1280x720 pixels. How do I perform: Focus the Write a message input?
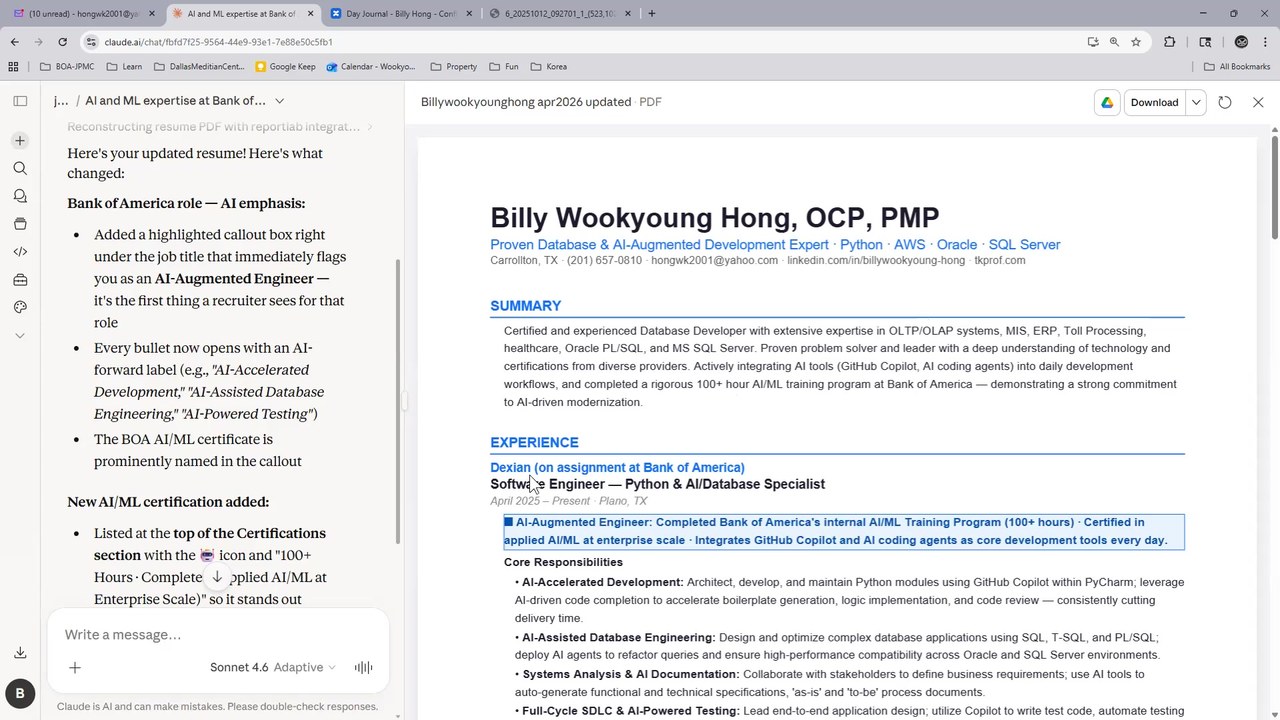(218, 635)
